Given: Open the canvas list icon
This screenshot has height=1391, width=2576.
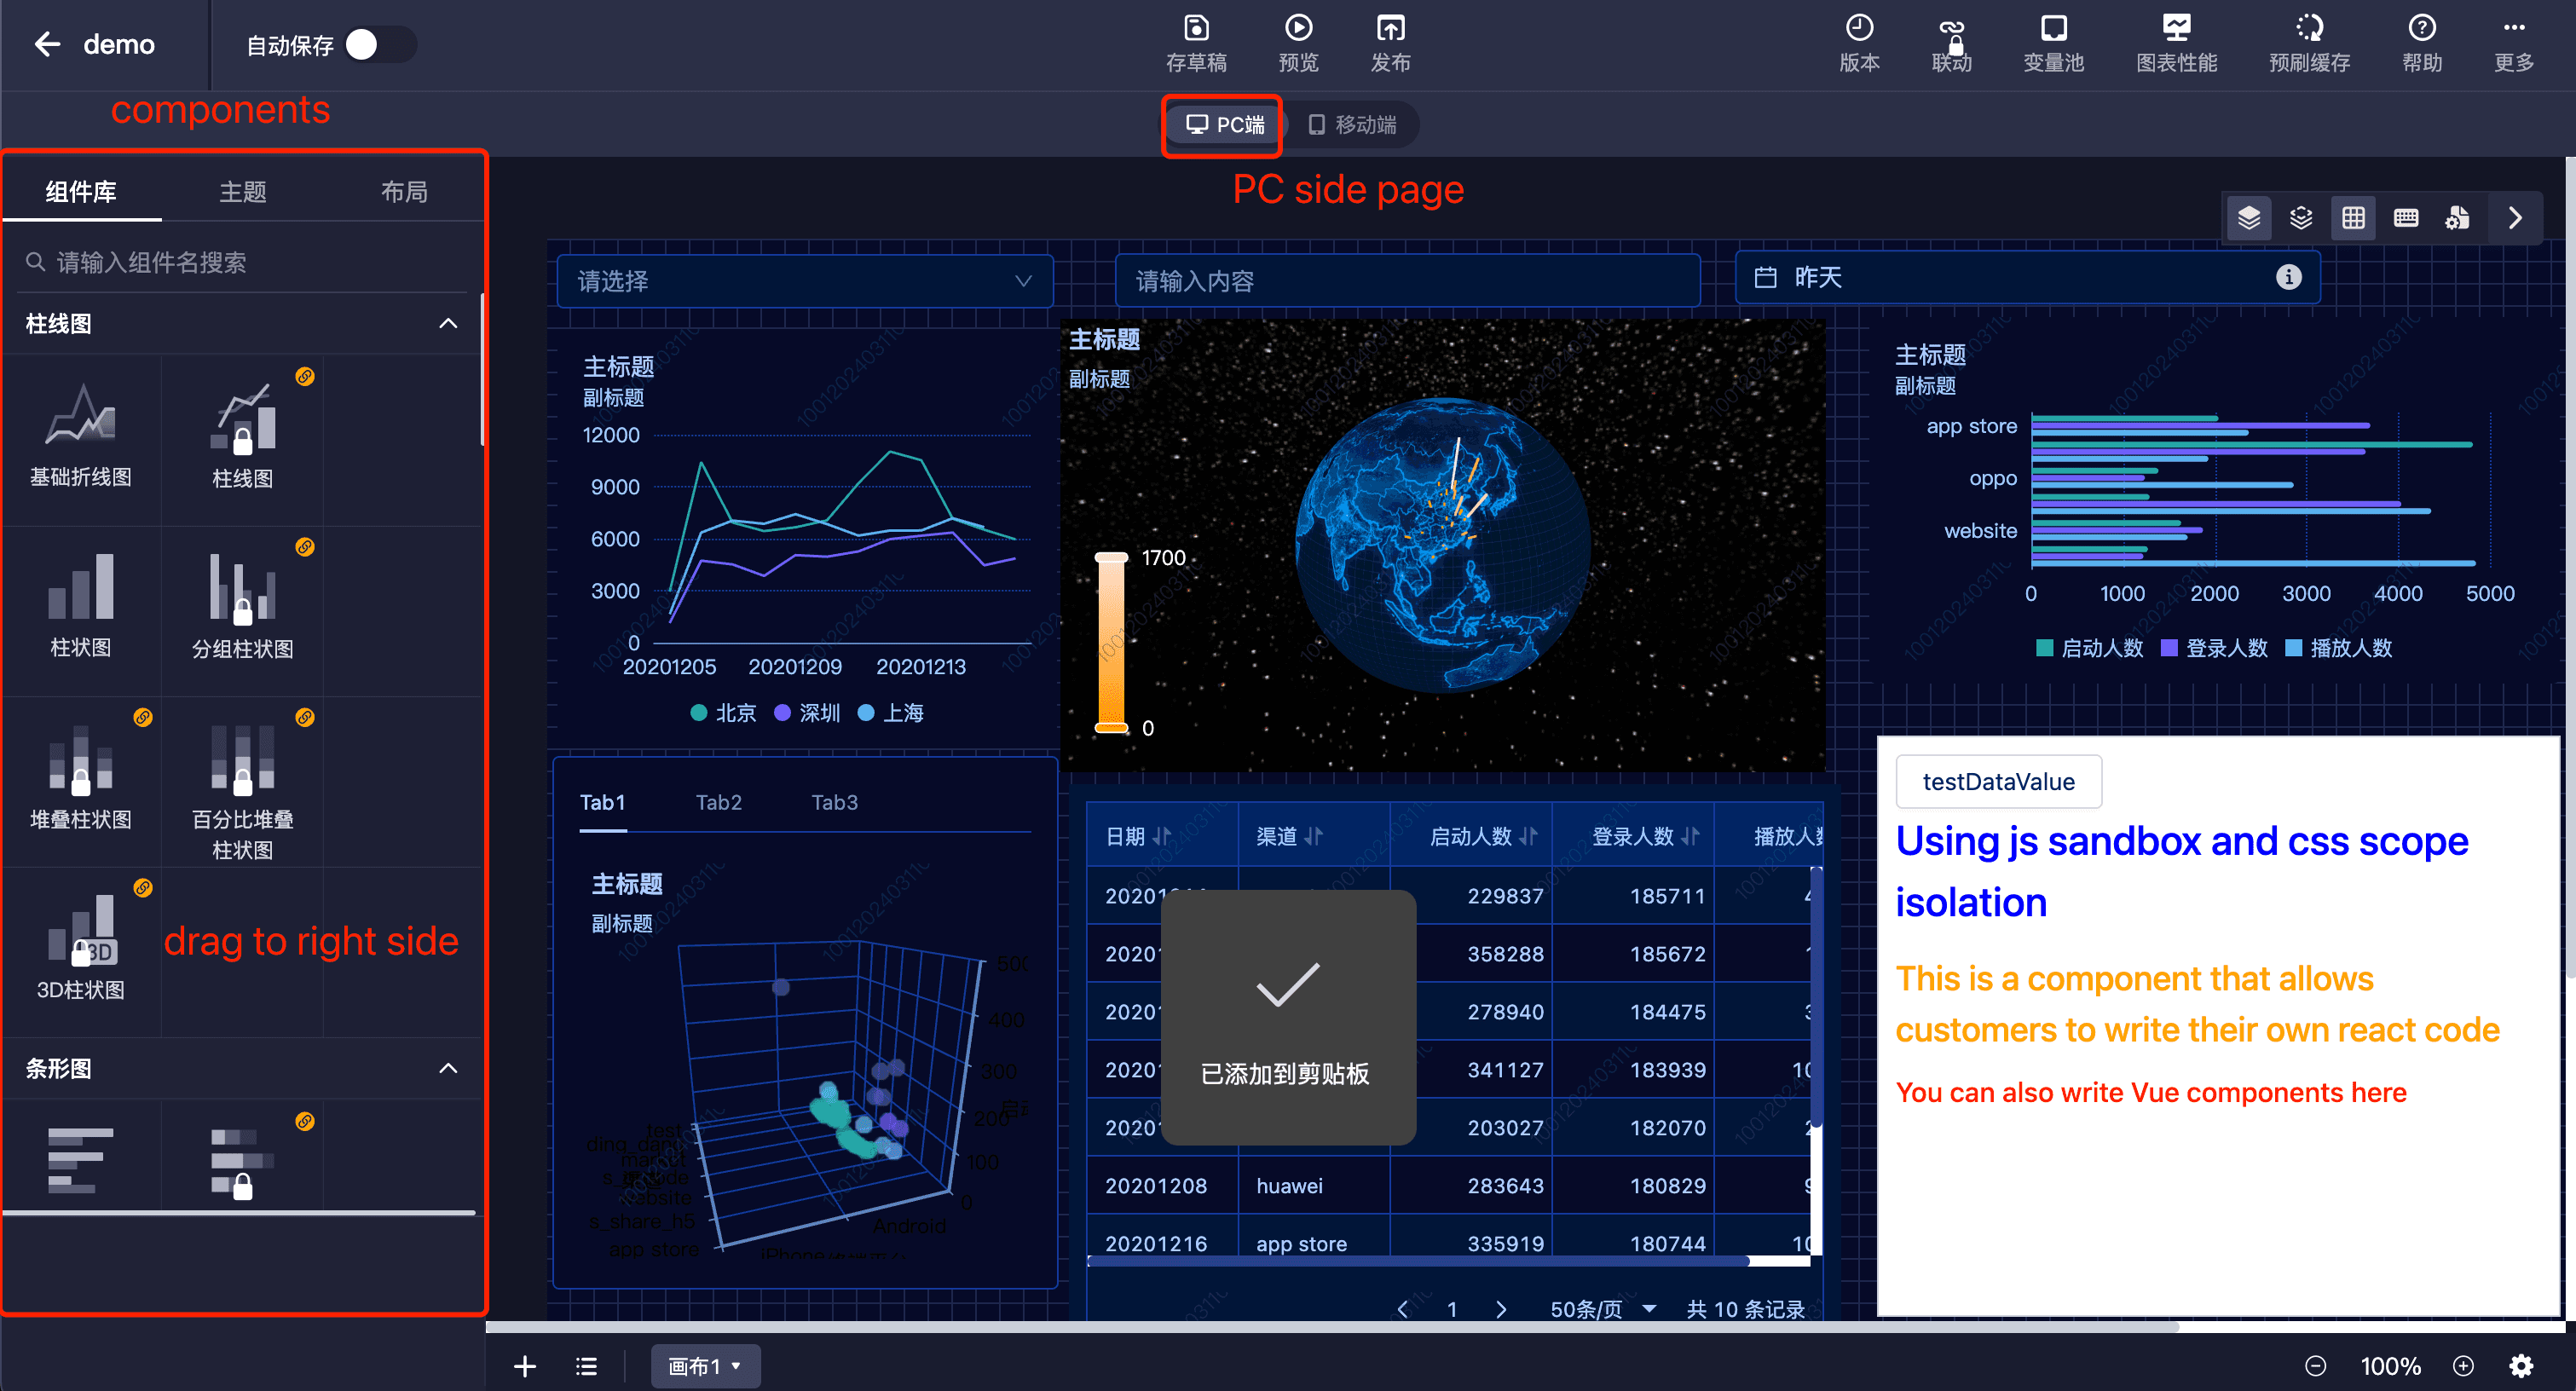Looking at the screenshot, I should [586, 1366].
